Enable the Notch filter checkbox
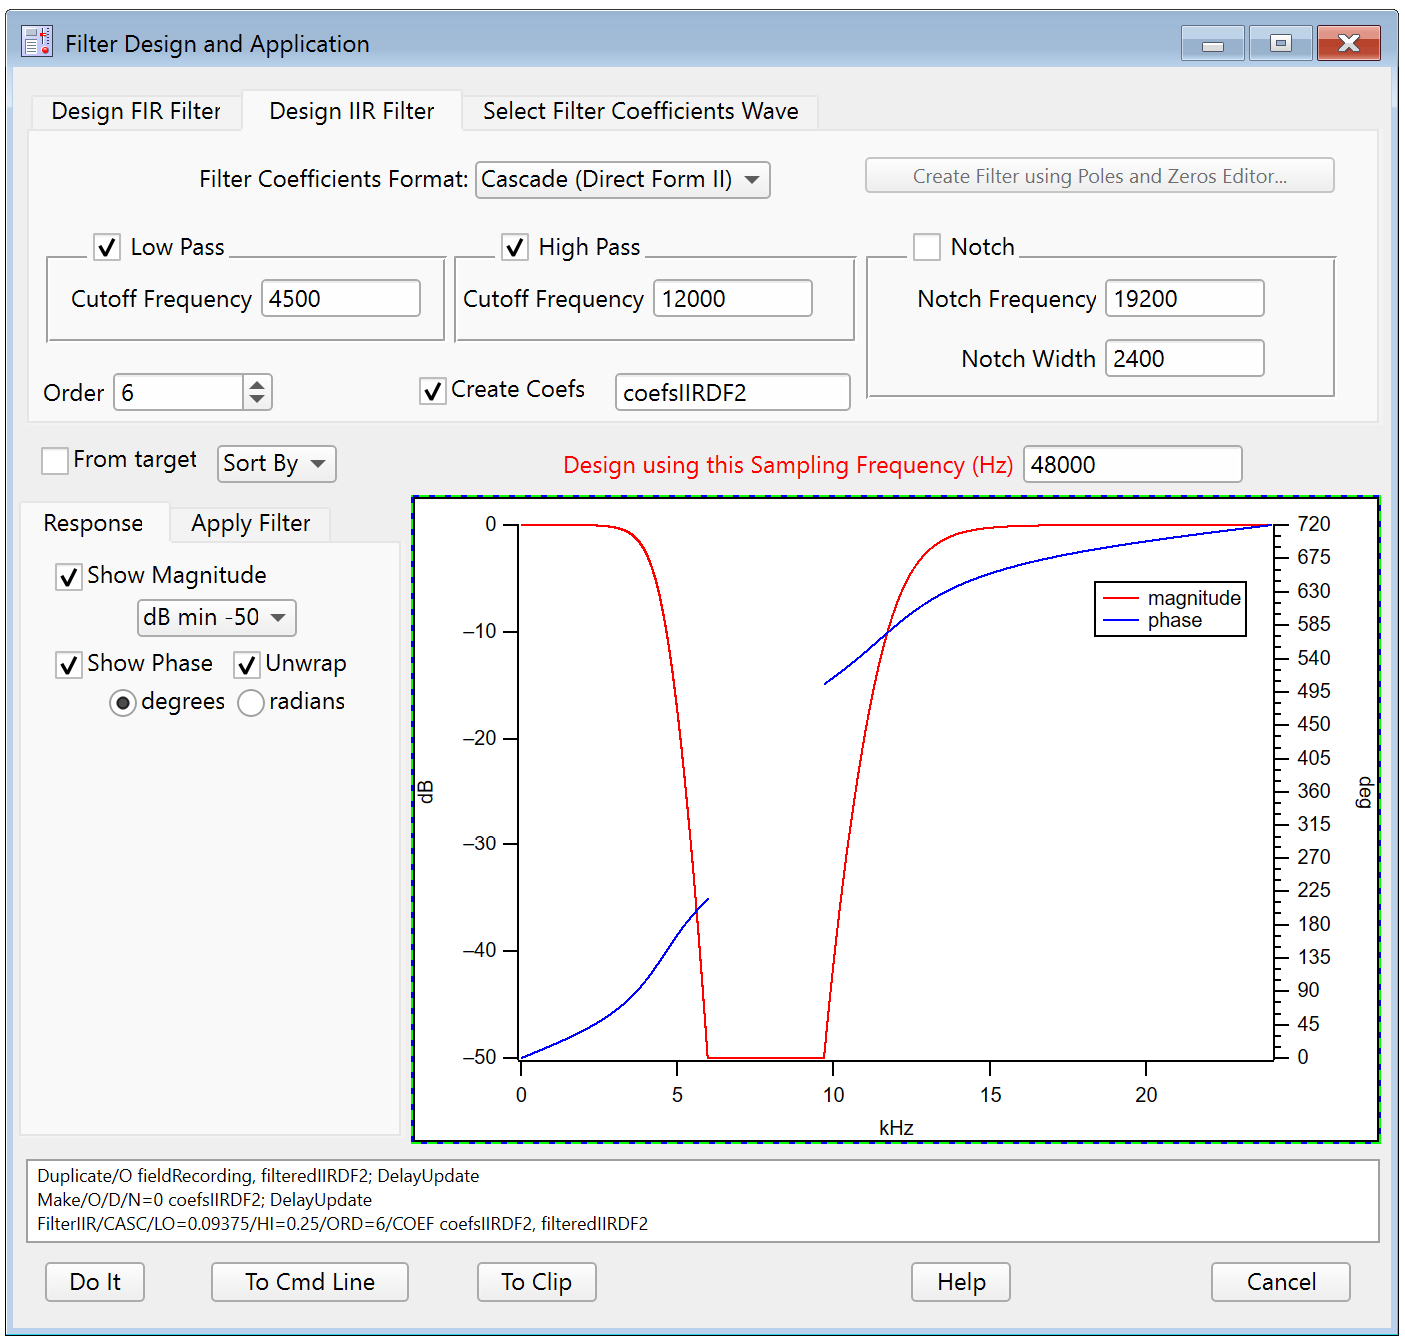The image size is (1405, 1337). (x=927, y=247)
